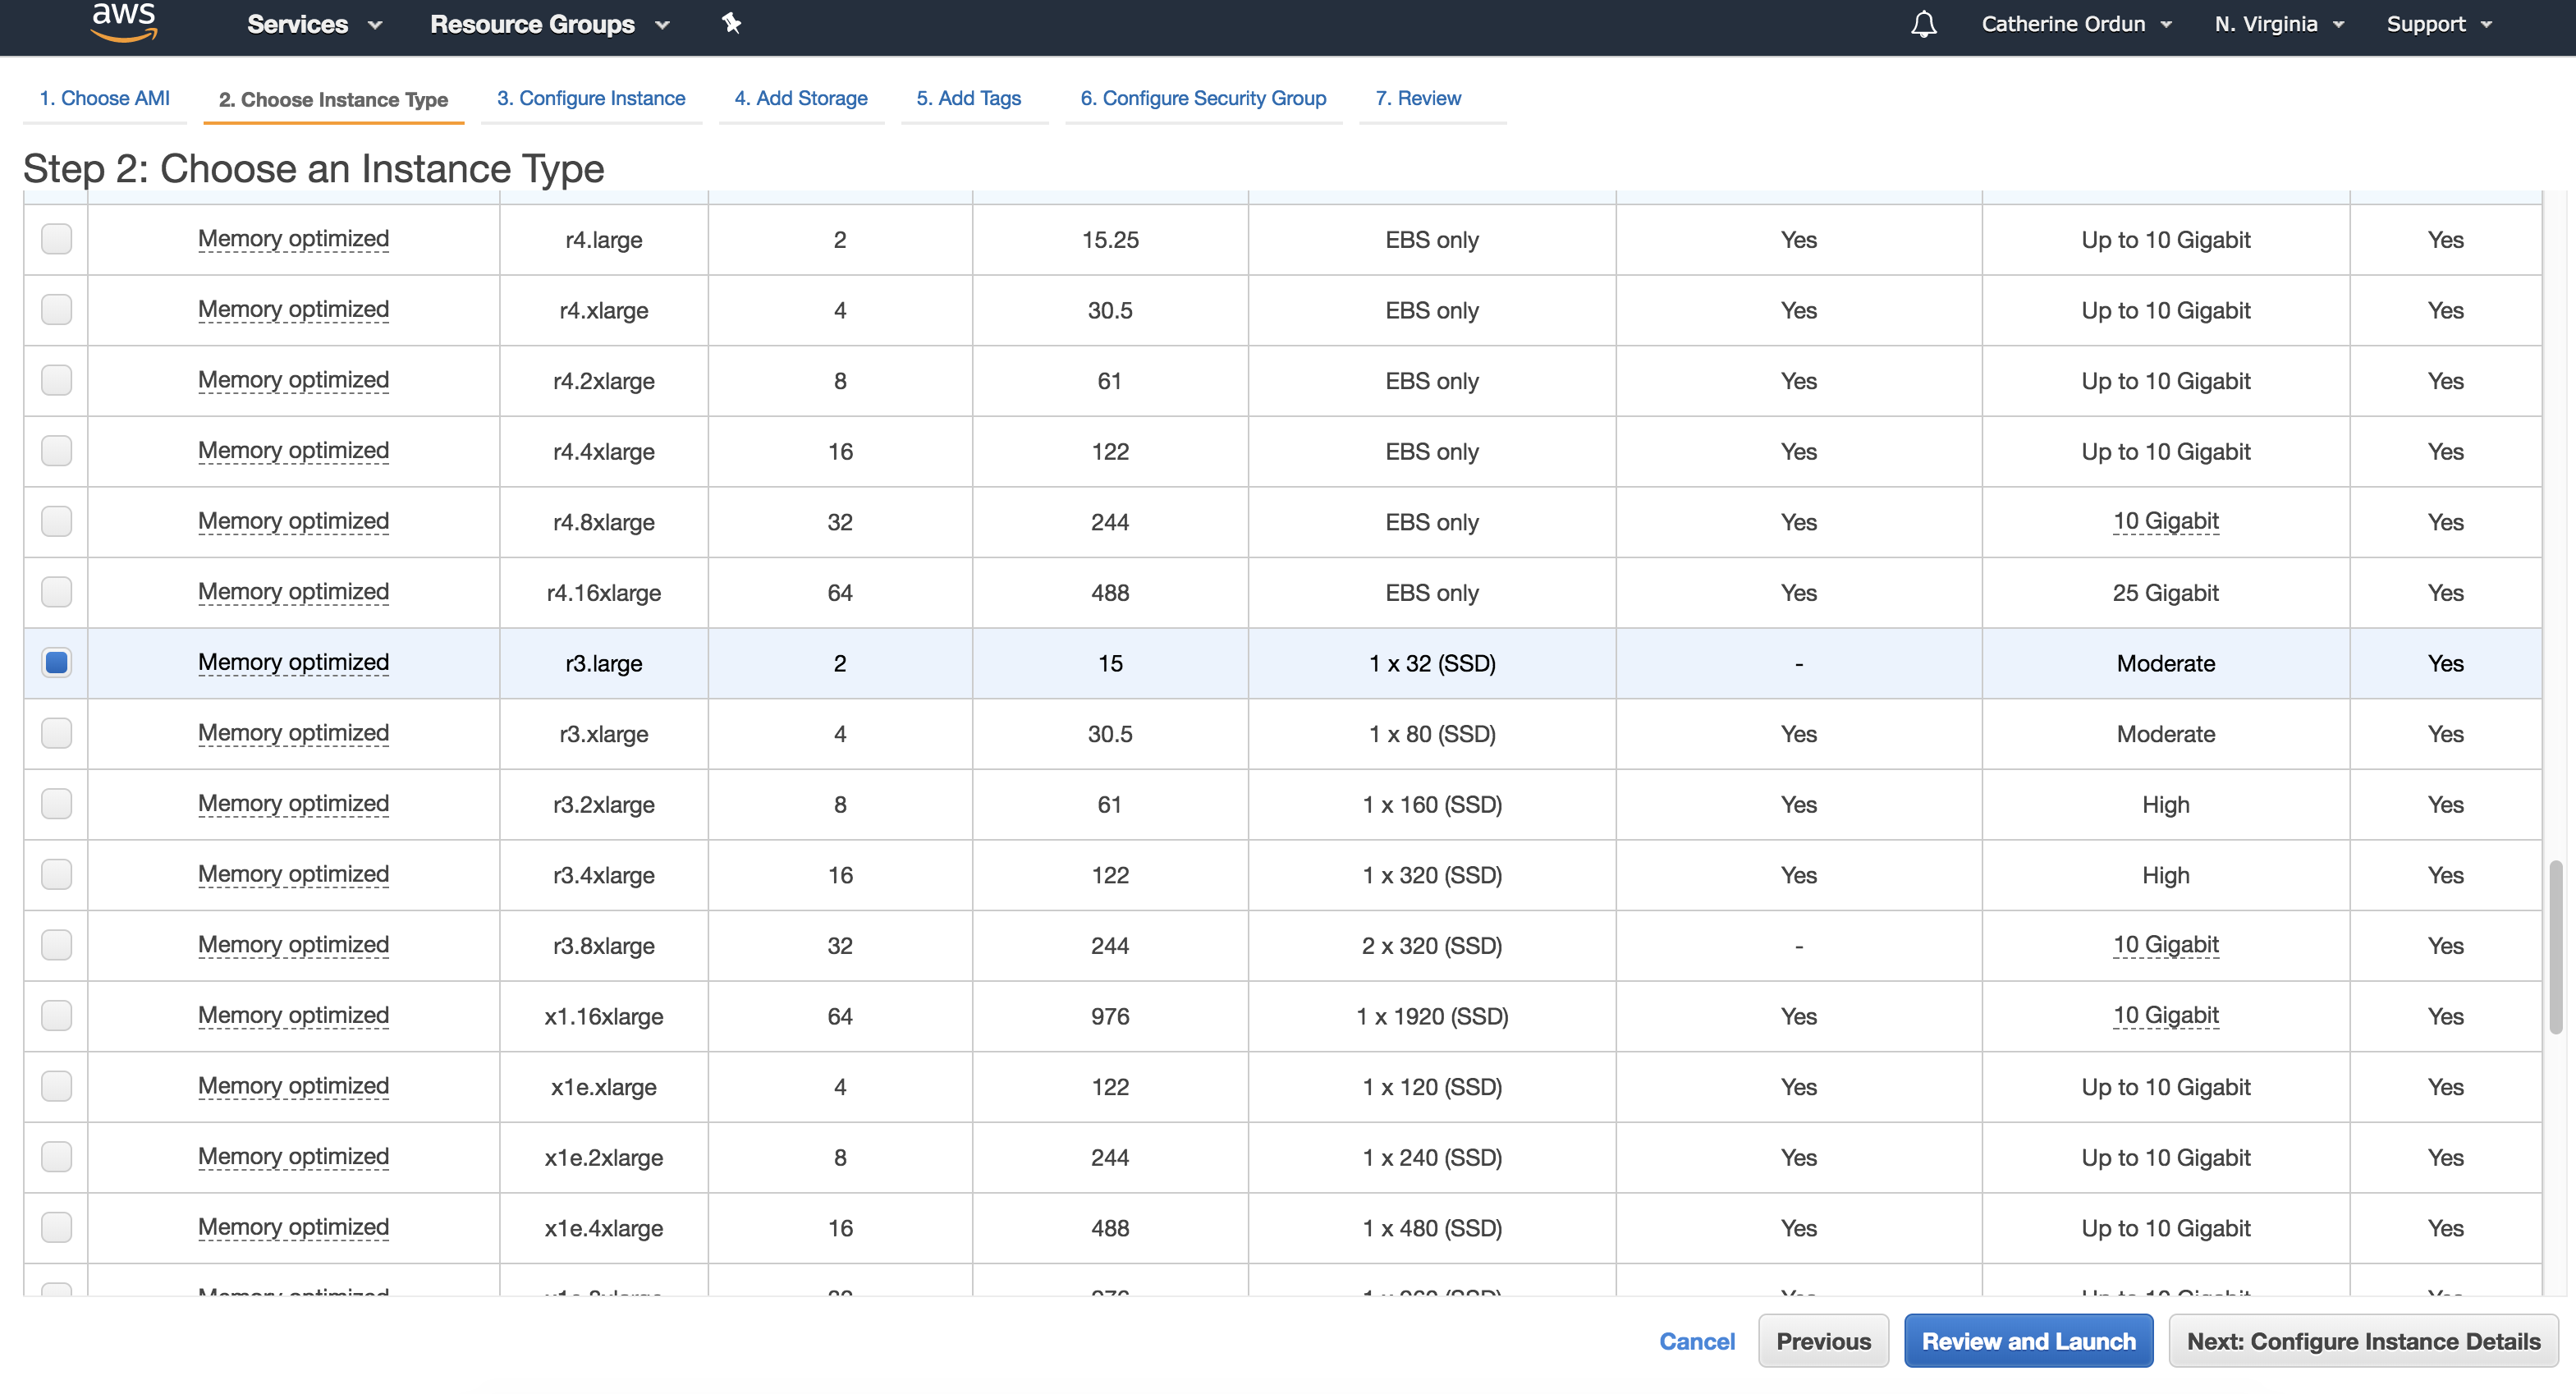This screenshot has width=2576, height=1394.
Task: Open the N. Virginia region selector
Action: coord(2278,24)
